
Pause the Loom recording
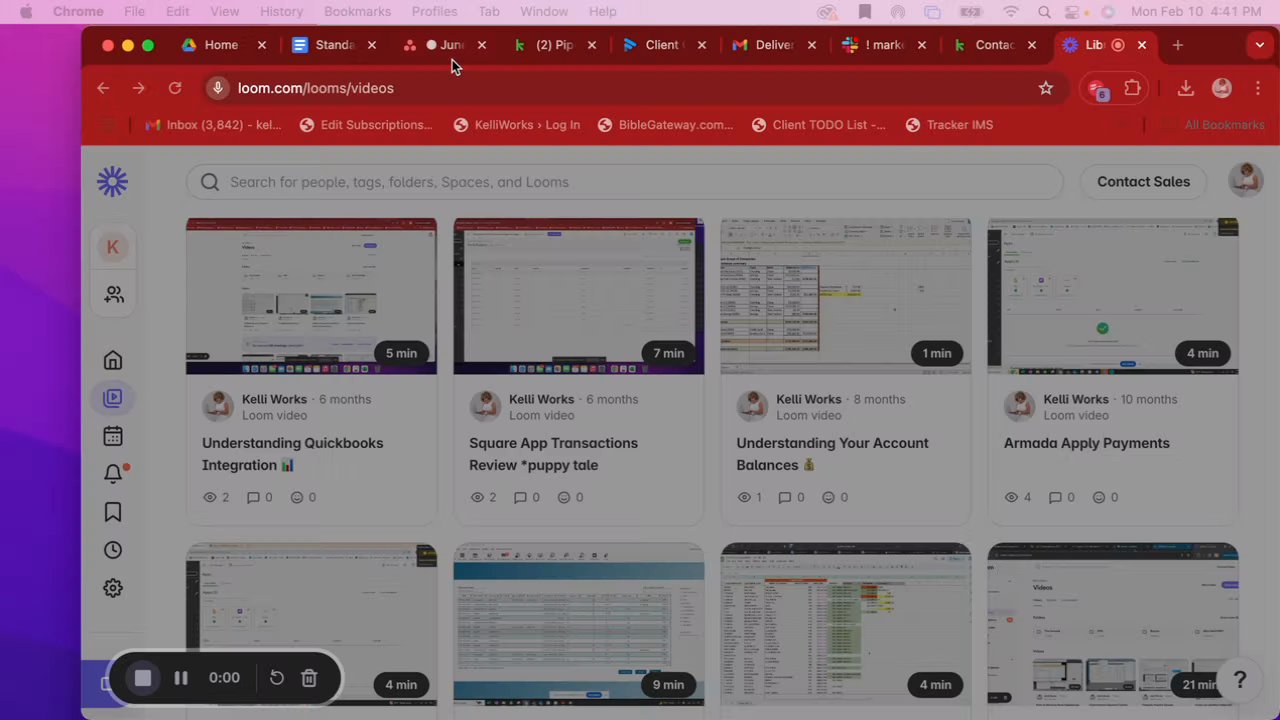[181, 678]
